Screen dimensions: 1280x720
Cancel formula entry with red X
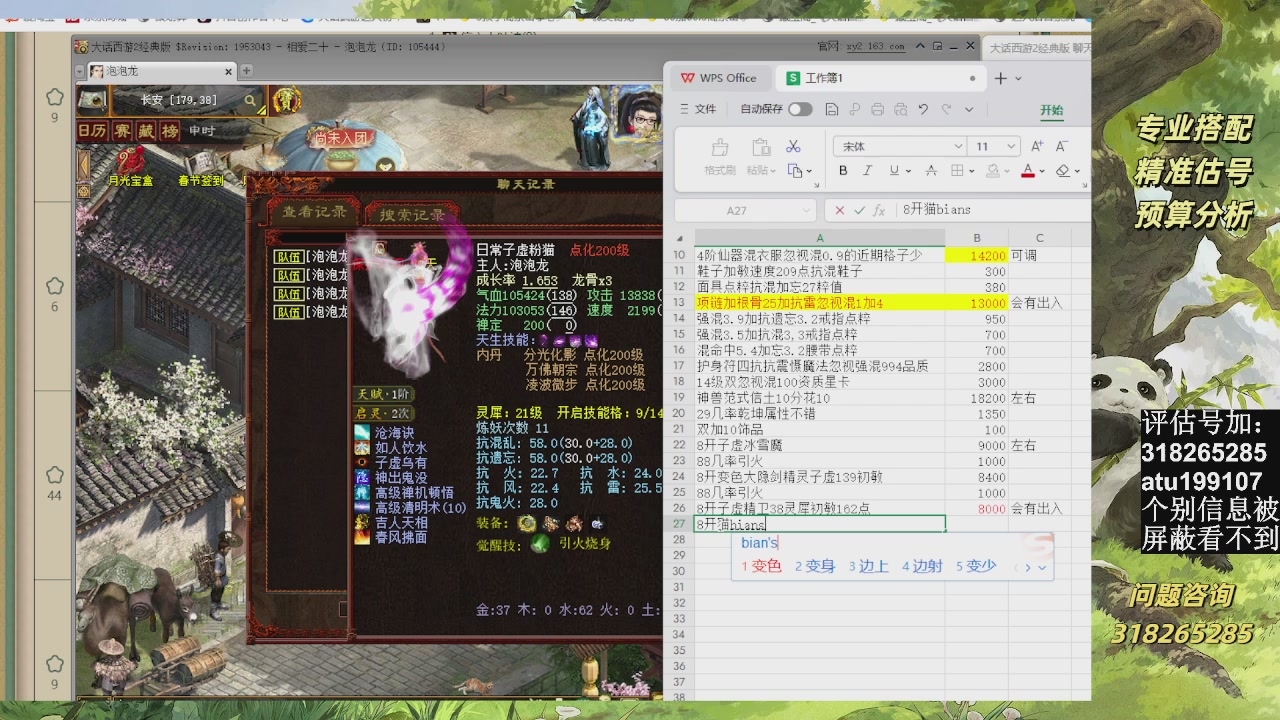point(839,210)
